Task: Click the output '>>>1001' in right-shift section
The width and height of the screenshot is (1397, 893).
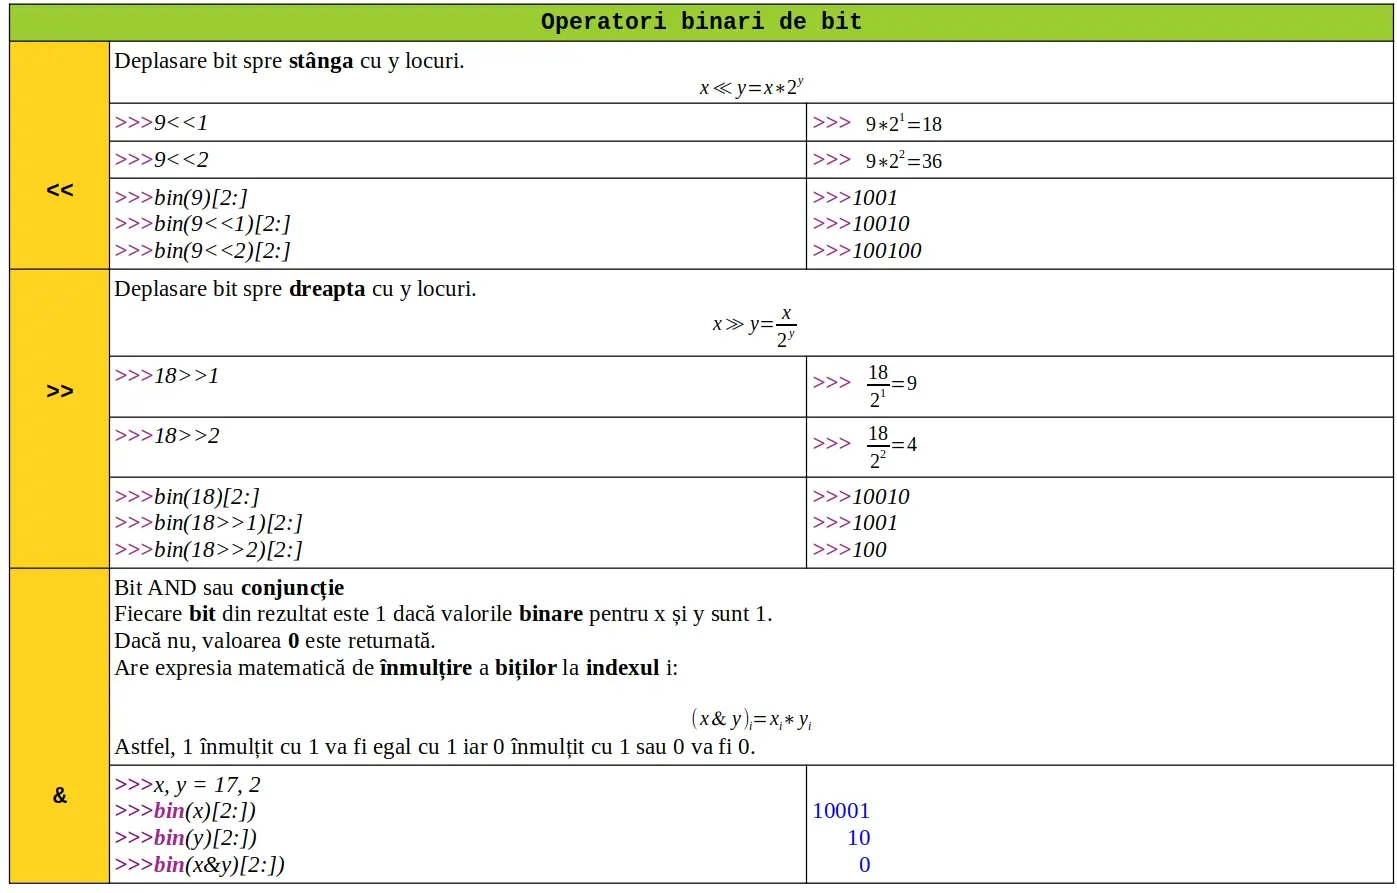Action: pos(855,523)
